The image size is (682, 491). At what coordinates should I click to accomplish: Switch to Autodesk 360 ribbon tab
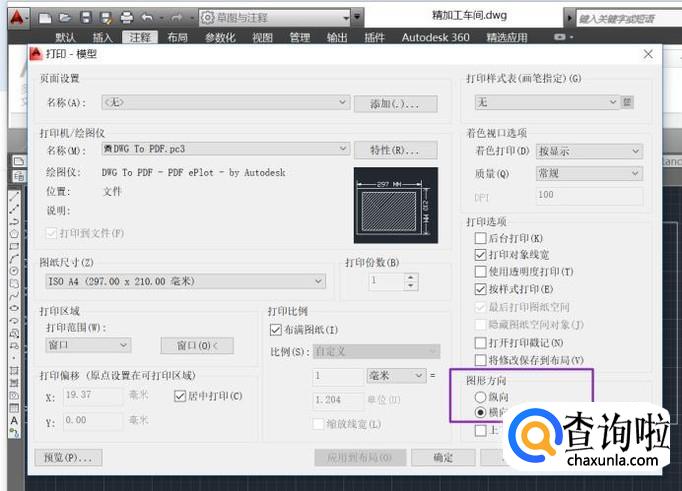point(435,37)
